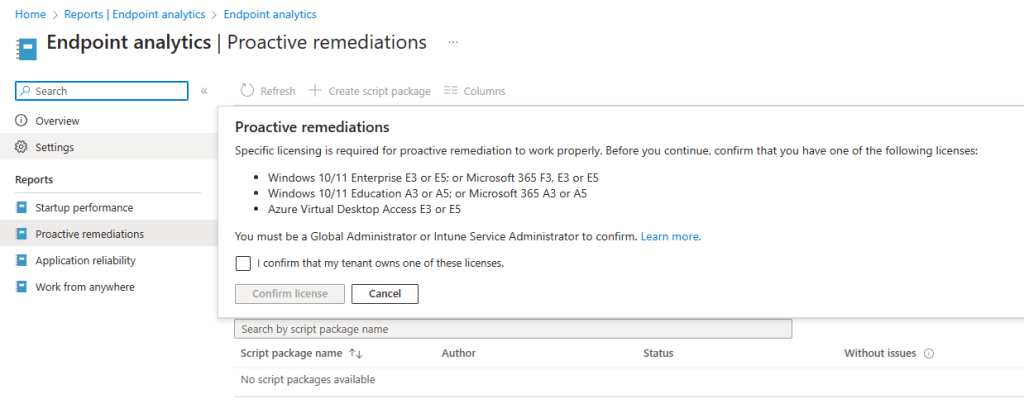Viewport: 1024px width, 408px height.
Task: Click the Home breadcrumb link
Action: [x=30, y=15]
